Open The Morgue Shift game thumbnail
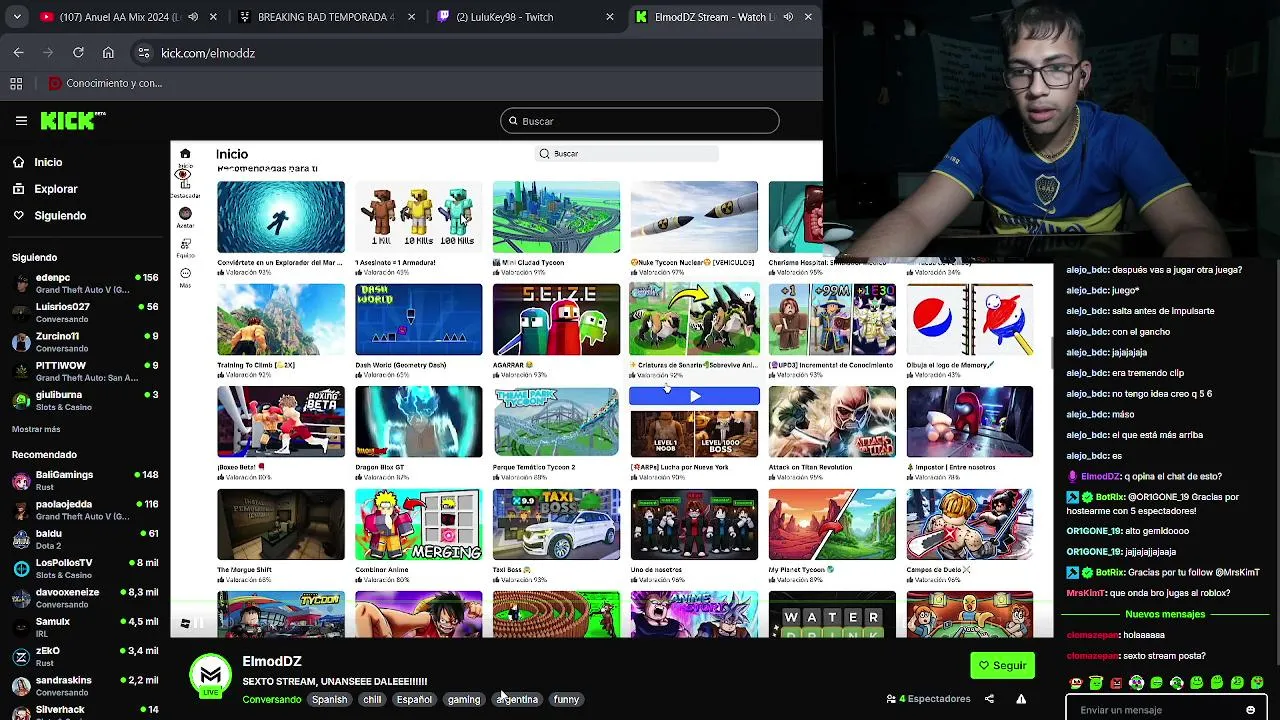 281,525
